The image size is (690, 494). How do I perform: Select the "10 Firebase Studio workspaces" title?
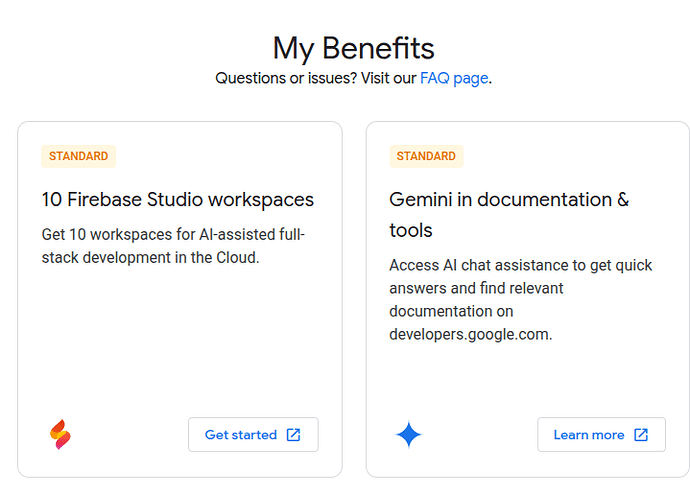[x=178, y=199]
